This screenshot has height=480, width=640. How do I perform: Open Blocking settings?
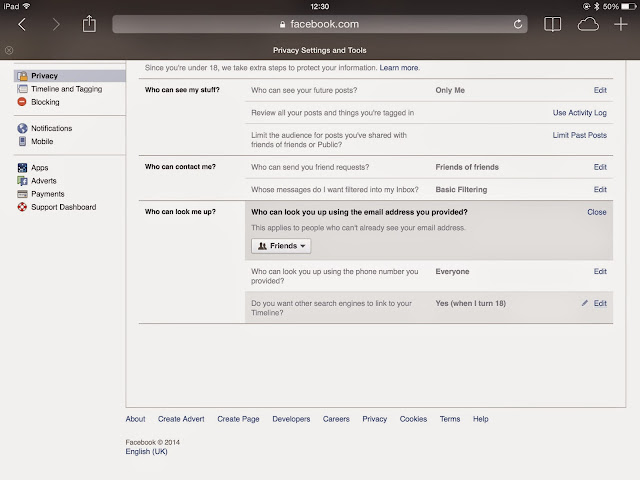click(45, 102)
